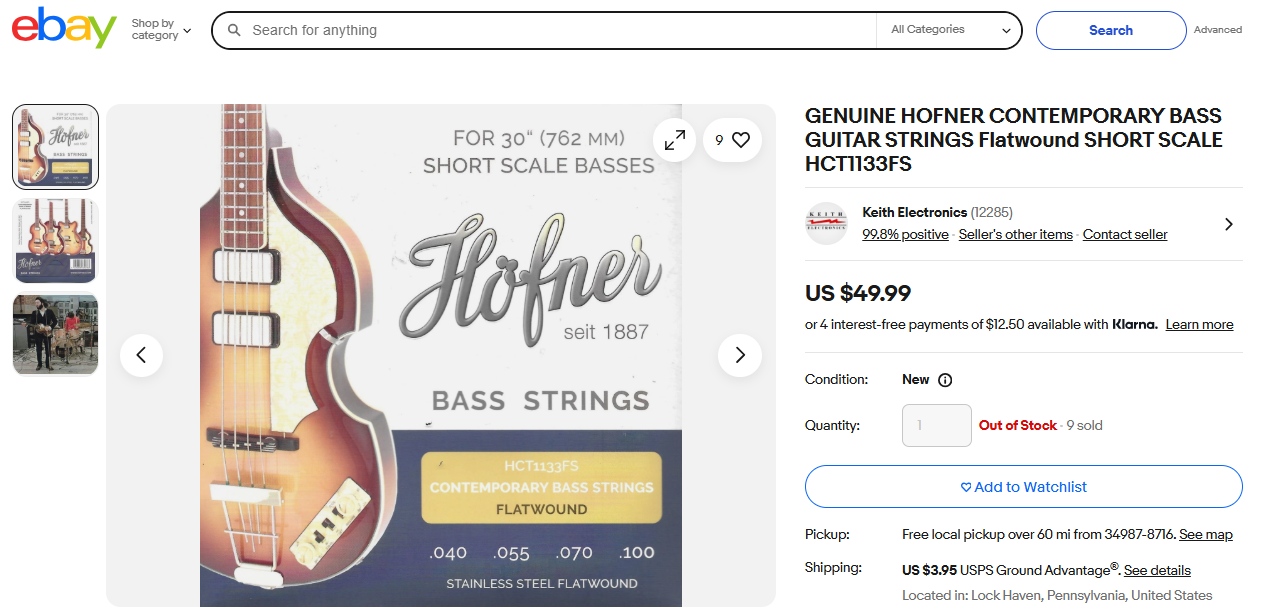Expand the image to full view
This screenshot has height=613, width=1266.
(675, 140)
